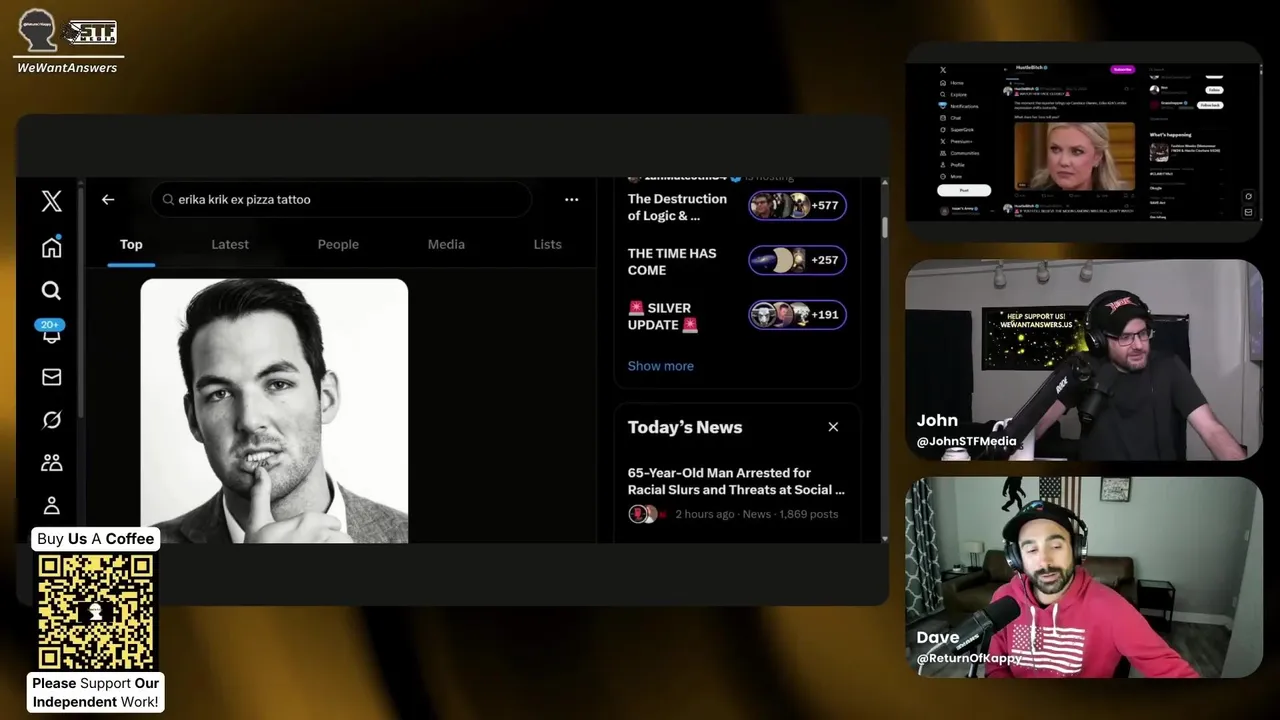This screenshot has width=1280, height=720.
Task: Open Home from the main window sidebar
Action: (x=52, y=247)
